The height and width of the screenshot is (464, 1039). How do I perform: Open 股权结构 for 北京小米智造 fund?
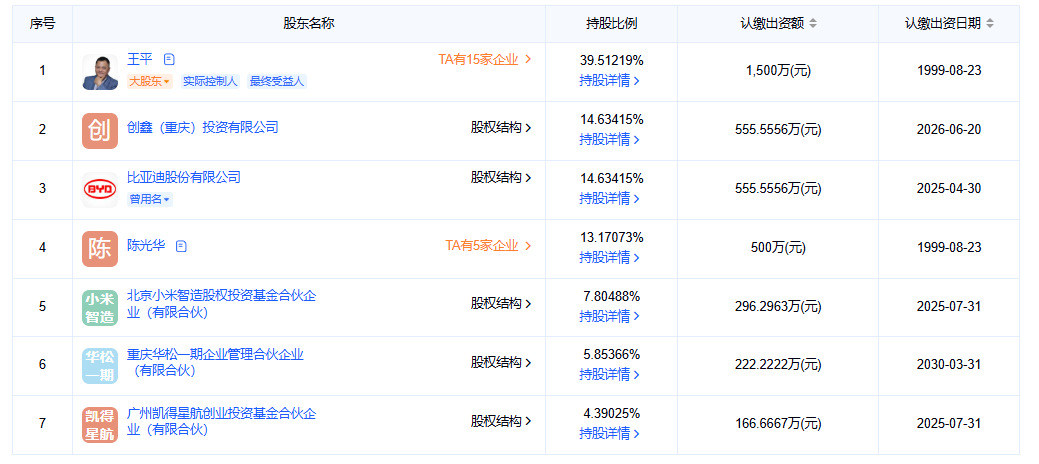502,304
